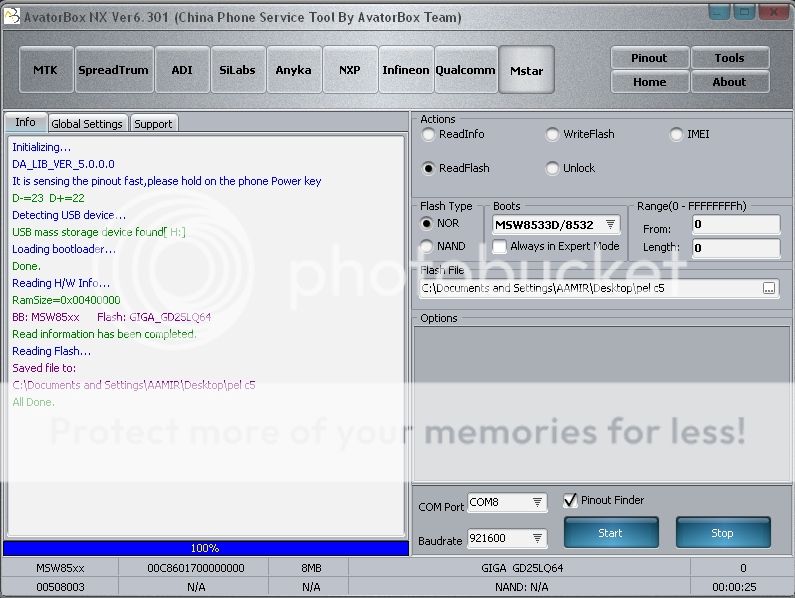Enable Always in Expert Mode
Screen dimensions: 795x598
tap(499, 246)
